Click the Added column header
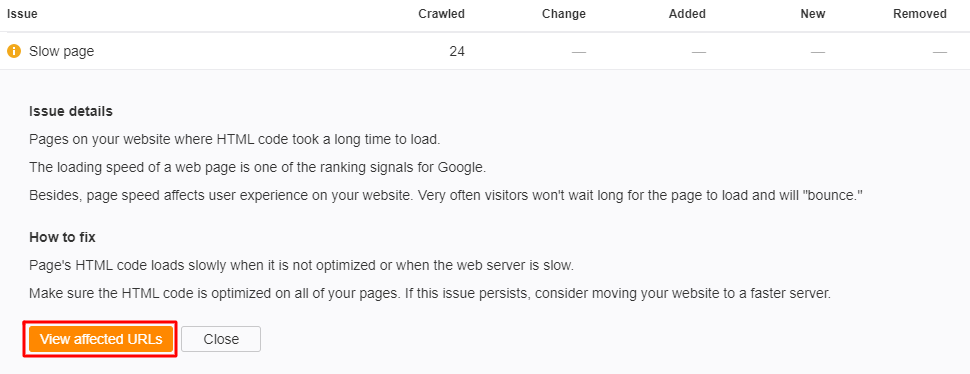970x374 pixels. tap(687, 14)
